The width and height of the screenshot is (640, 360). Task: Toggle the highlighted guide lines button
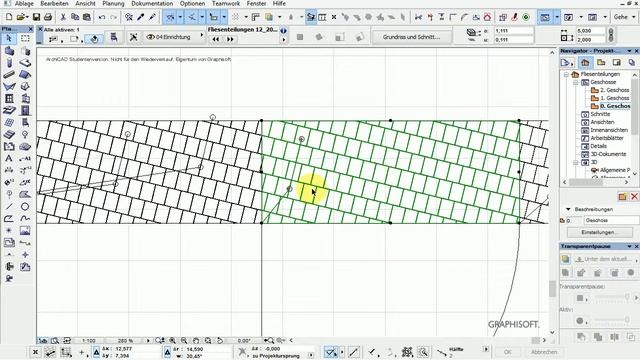(x=171, y=17)
